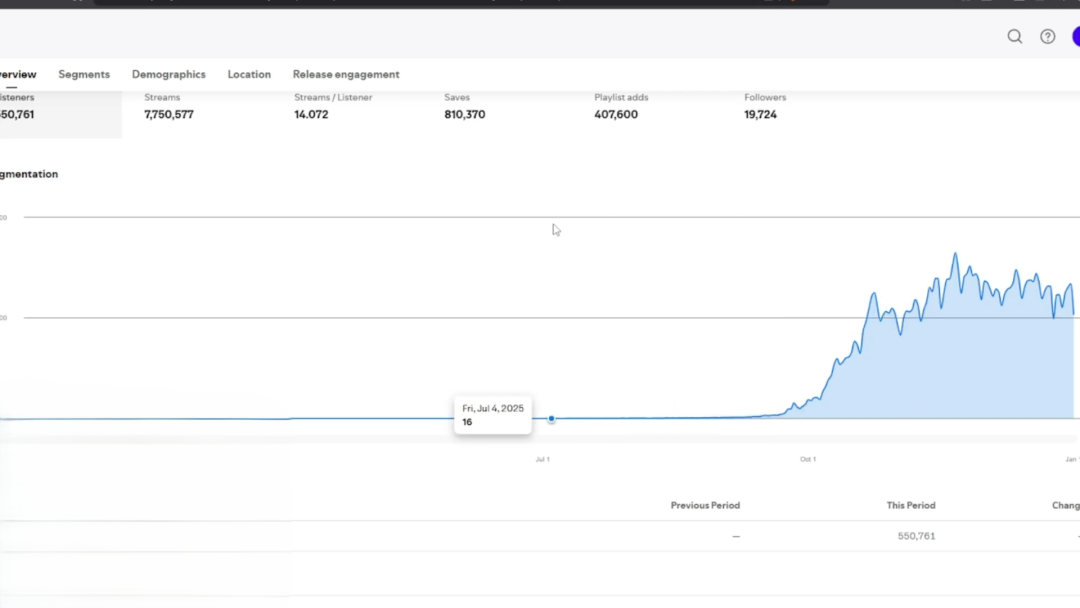Switch to the Segments tab
The image size is (1080, 608).
[84, 75]
